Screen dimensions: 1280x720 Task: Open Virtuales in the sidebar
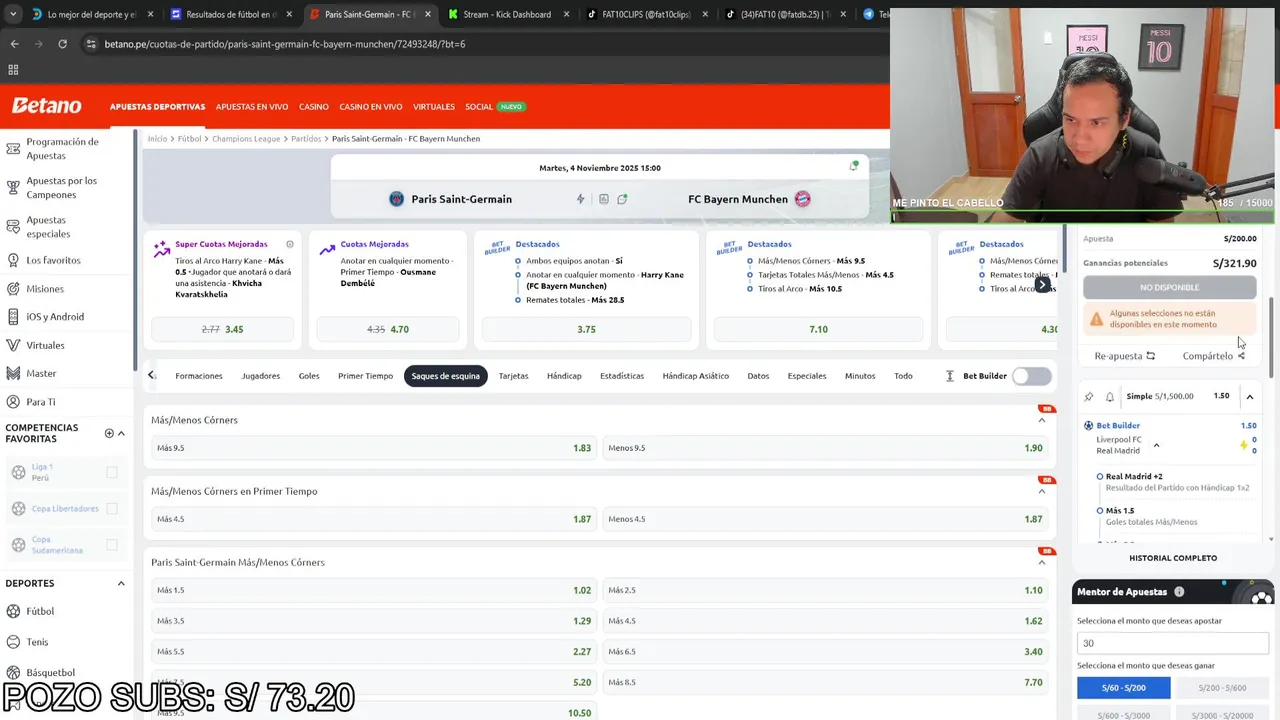click(45, 345)
